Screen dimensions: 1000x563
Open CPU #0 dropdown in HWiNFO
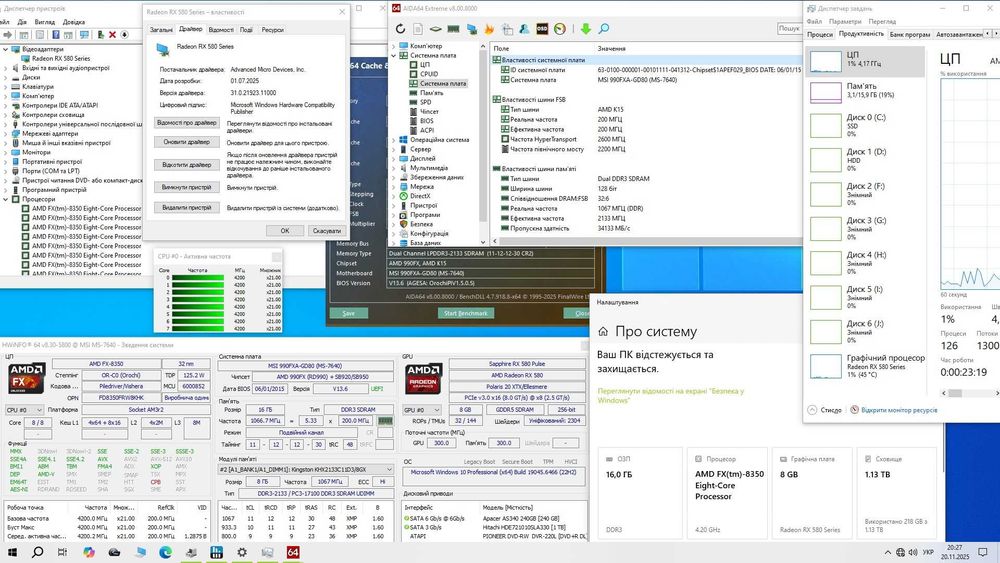(x=24, y=410)
